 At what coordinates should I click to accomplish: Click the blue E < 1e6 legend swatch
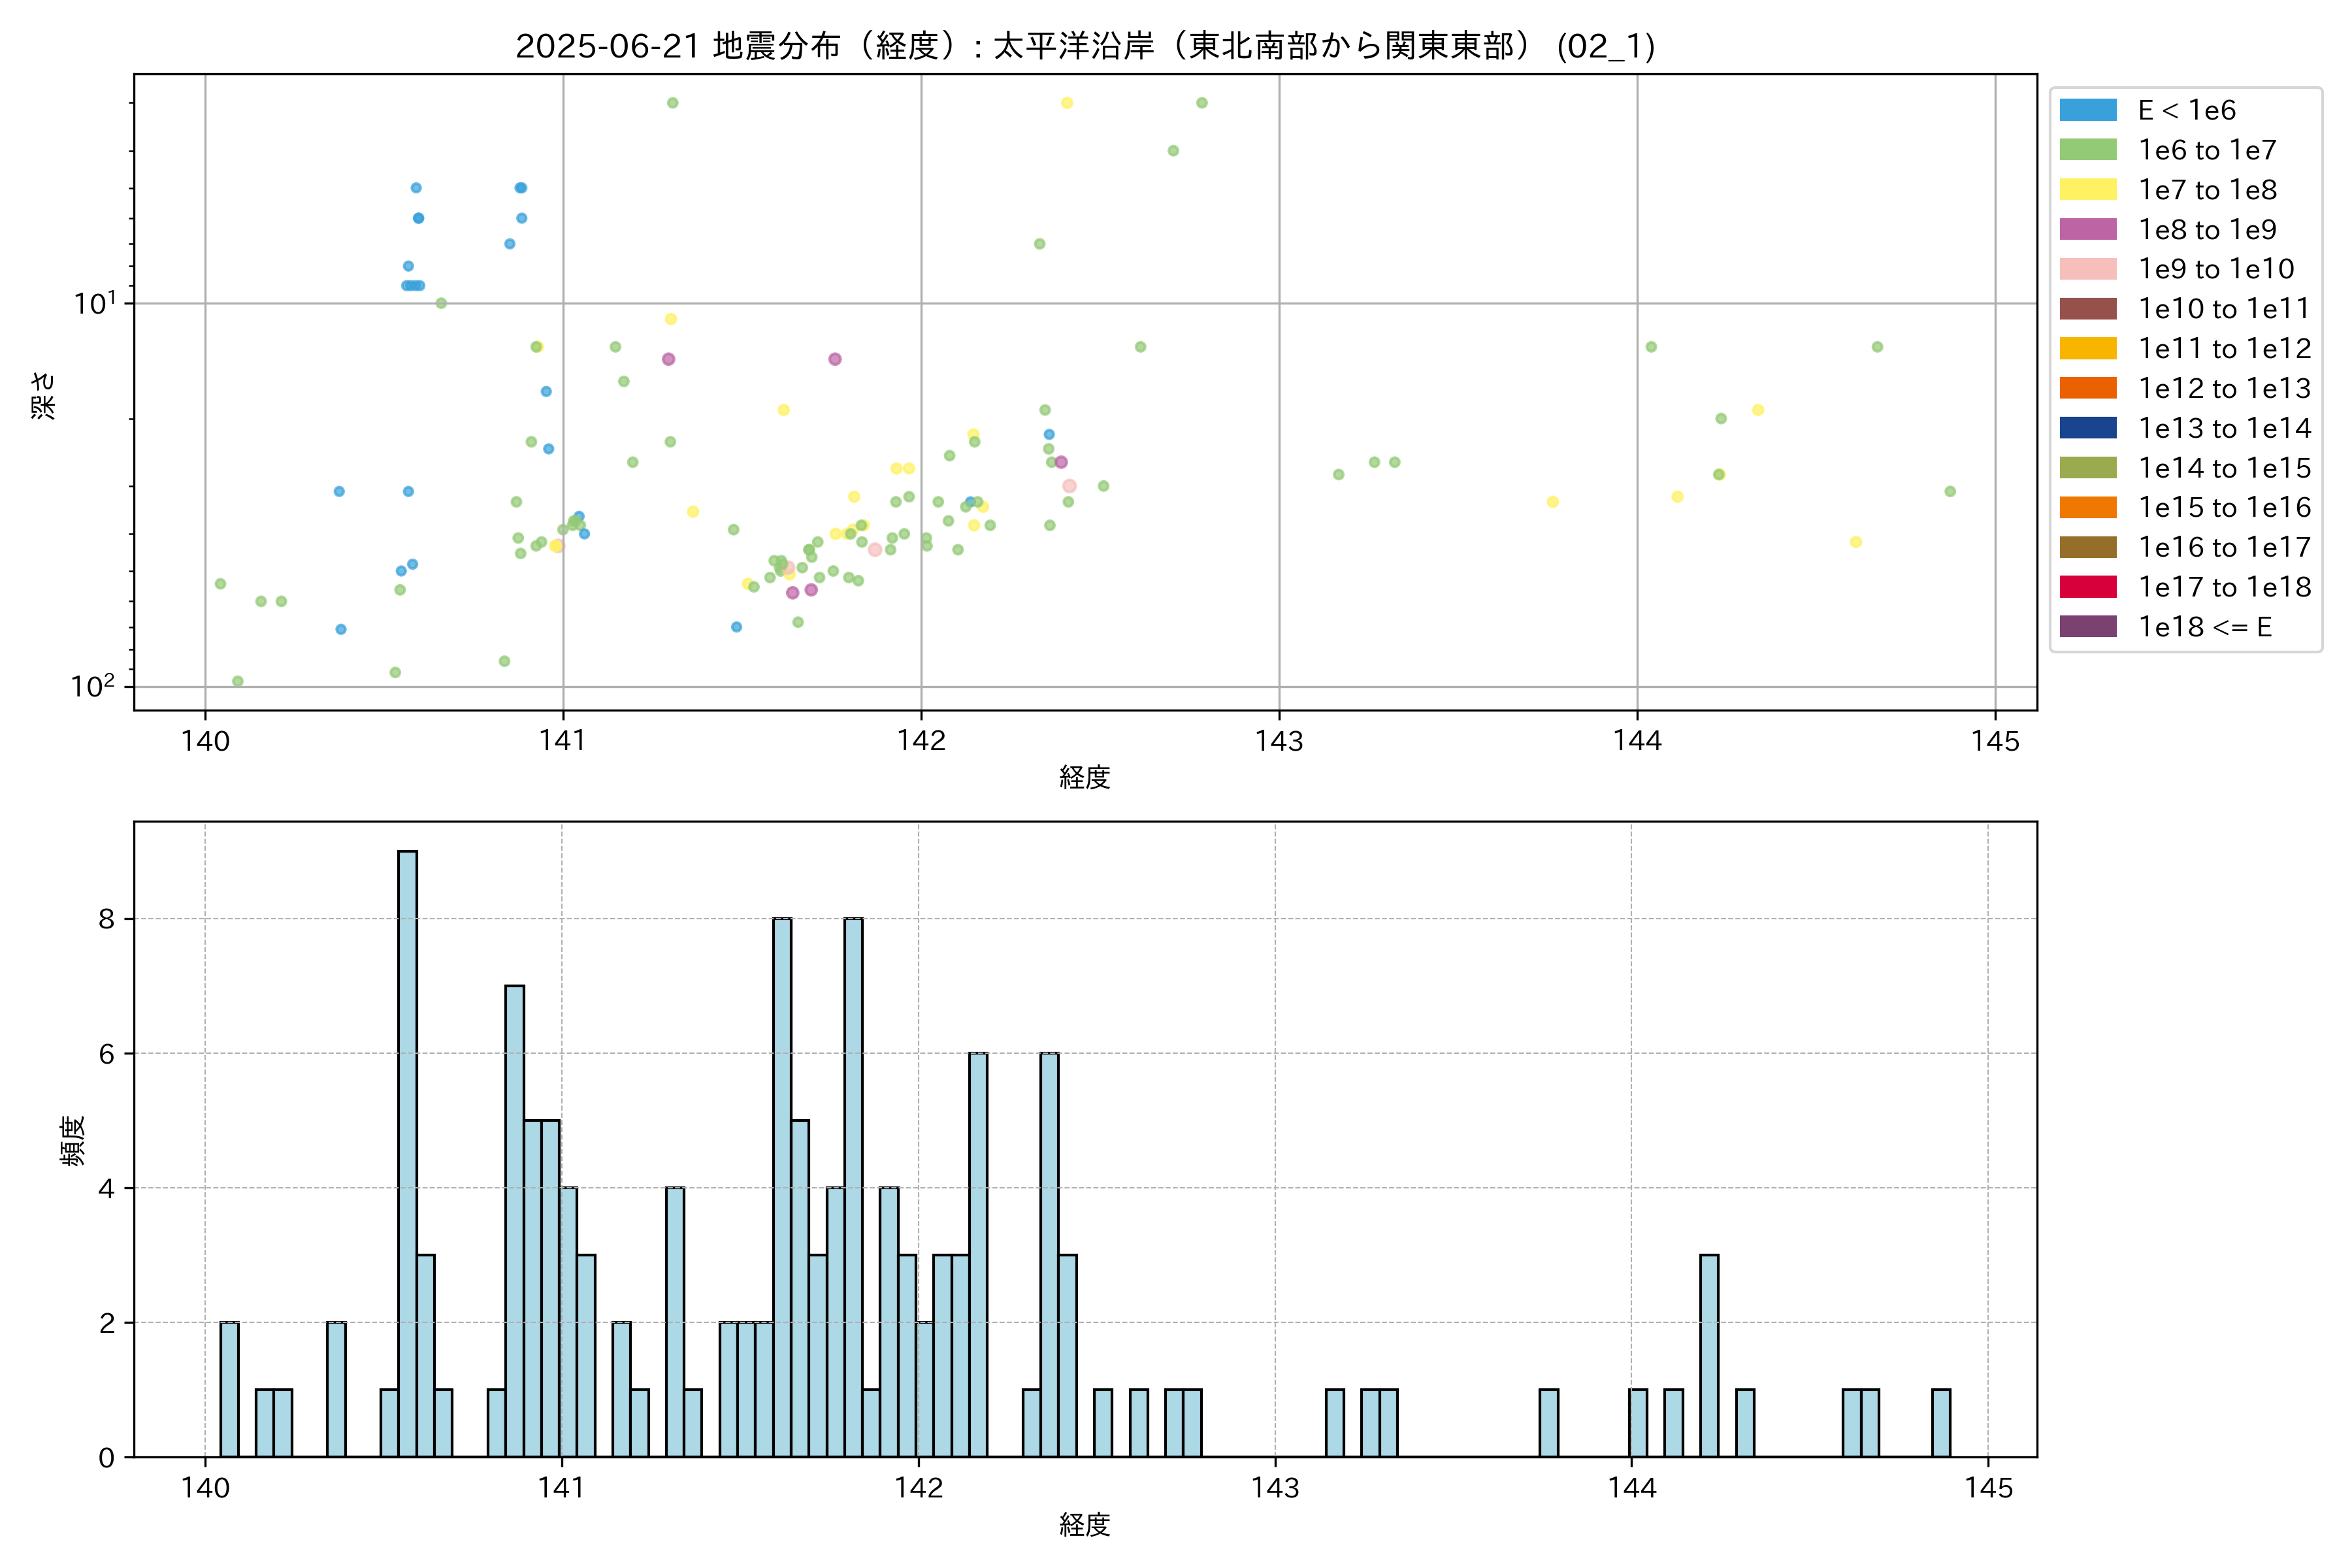2087,110
